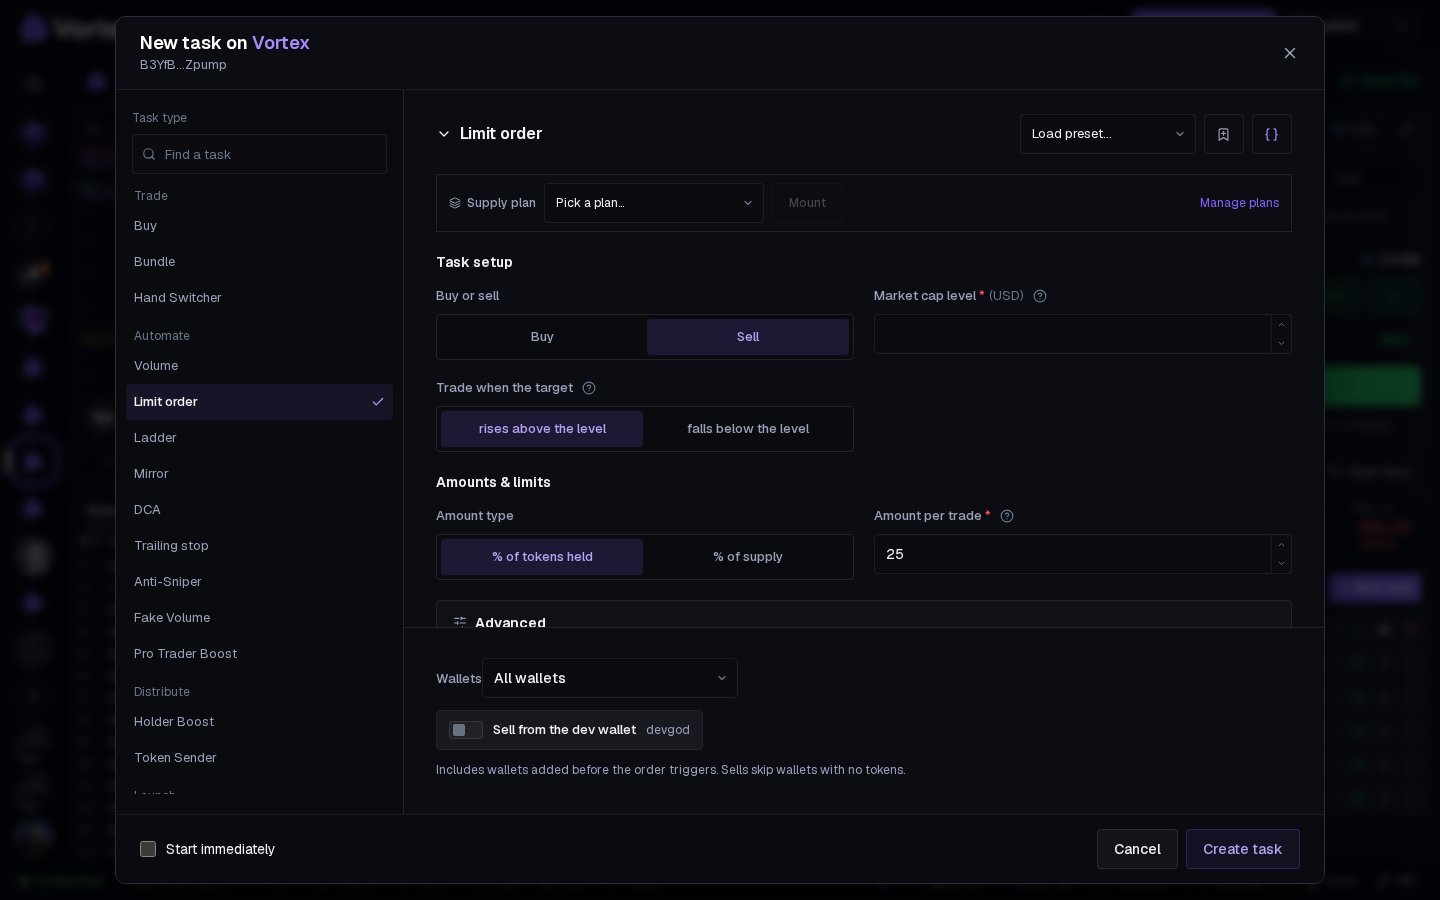Check the Start immediately checkbox
This screenshot has width=1440, height=900.
(148, 849)
